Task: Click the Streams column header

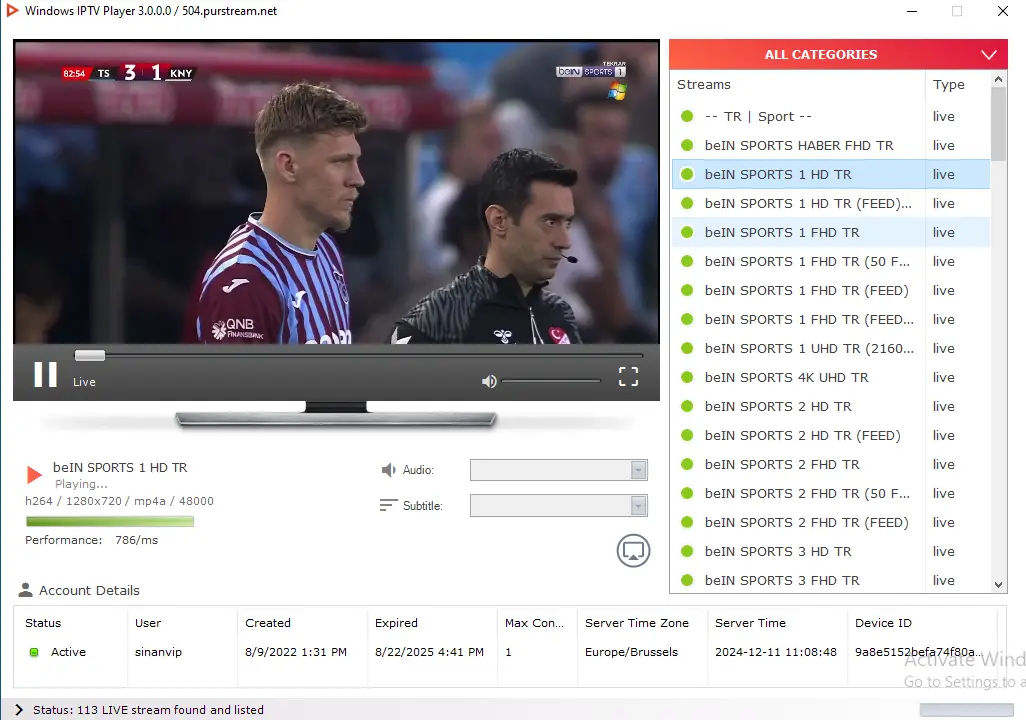Action: (798, 84)
